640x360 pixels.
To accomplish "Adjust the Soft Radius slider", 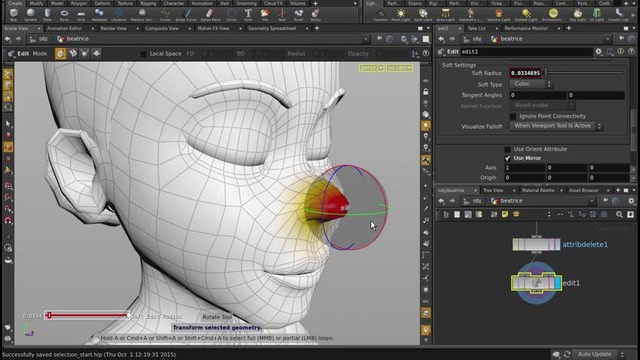I will (x=585, y=73).
